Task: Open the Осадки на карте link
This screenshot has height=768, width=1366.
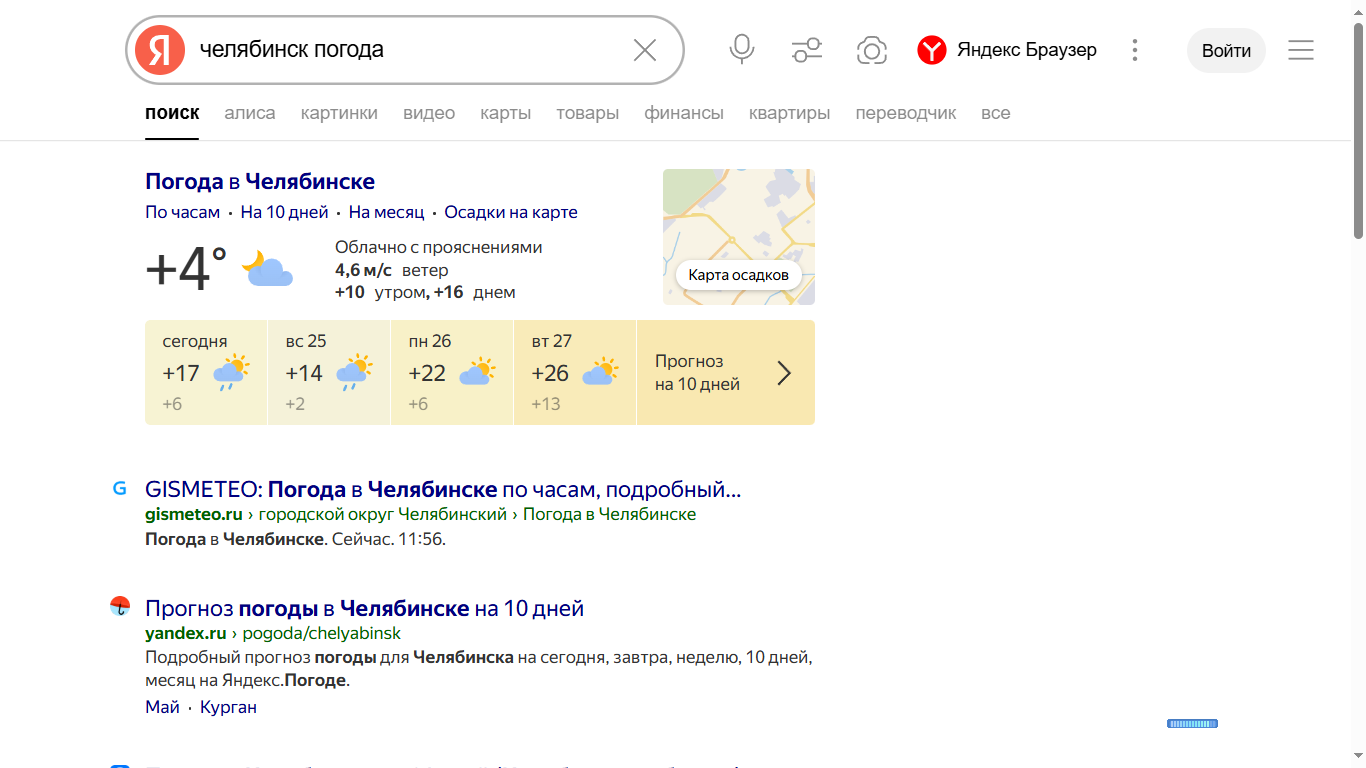Action: point(511,212)
